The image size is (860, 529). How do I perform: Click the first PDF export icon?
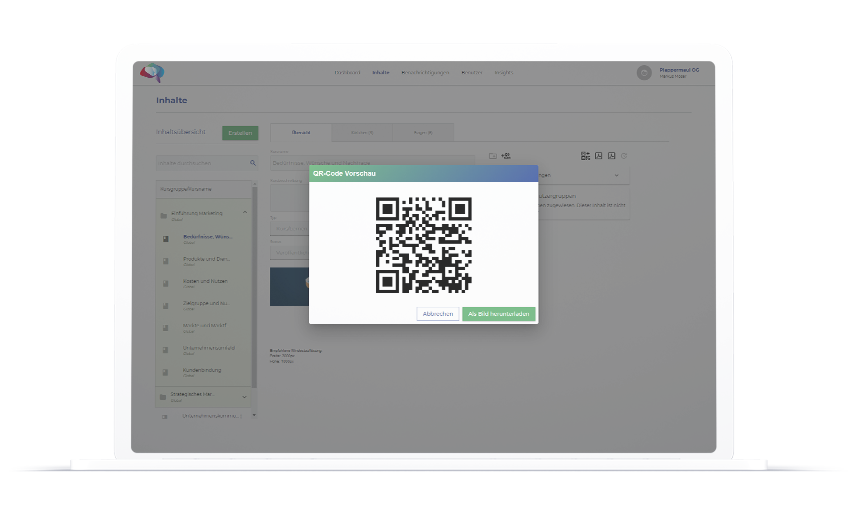click(598, 156)
